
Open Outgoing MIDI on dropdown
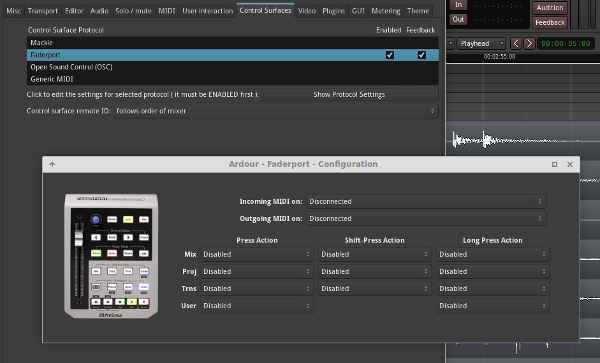coord(426,219)
